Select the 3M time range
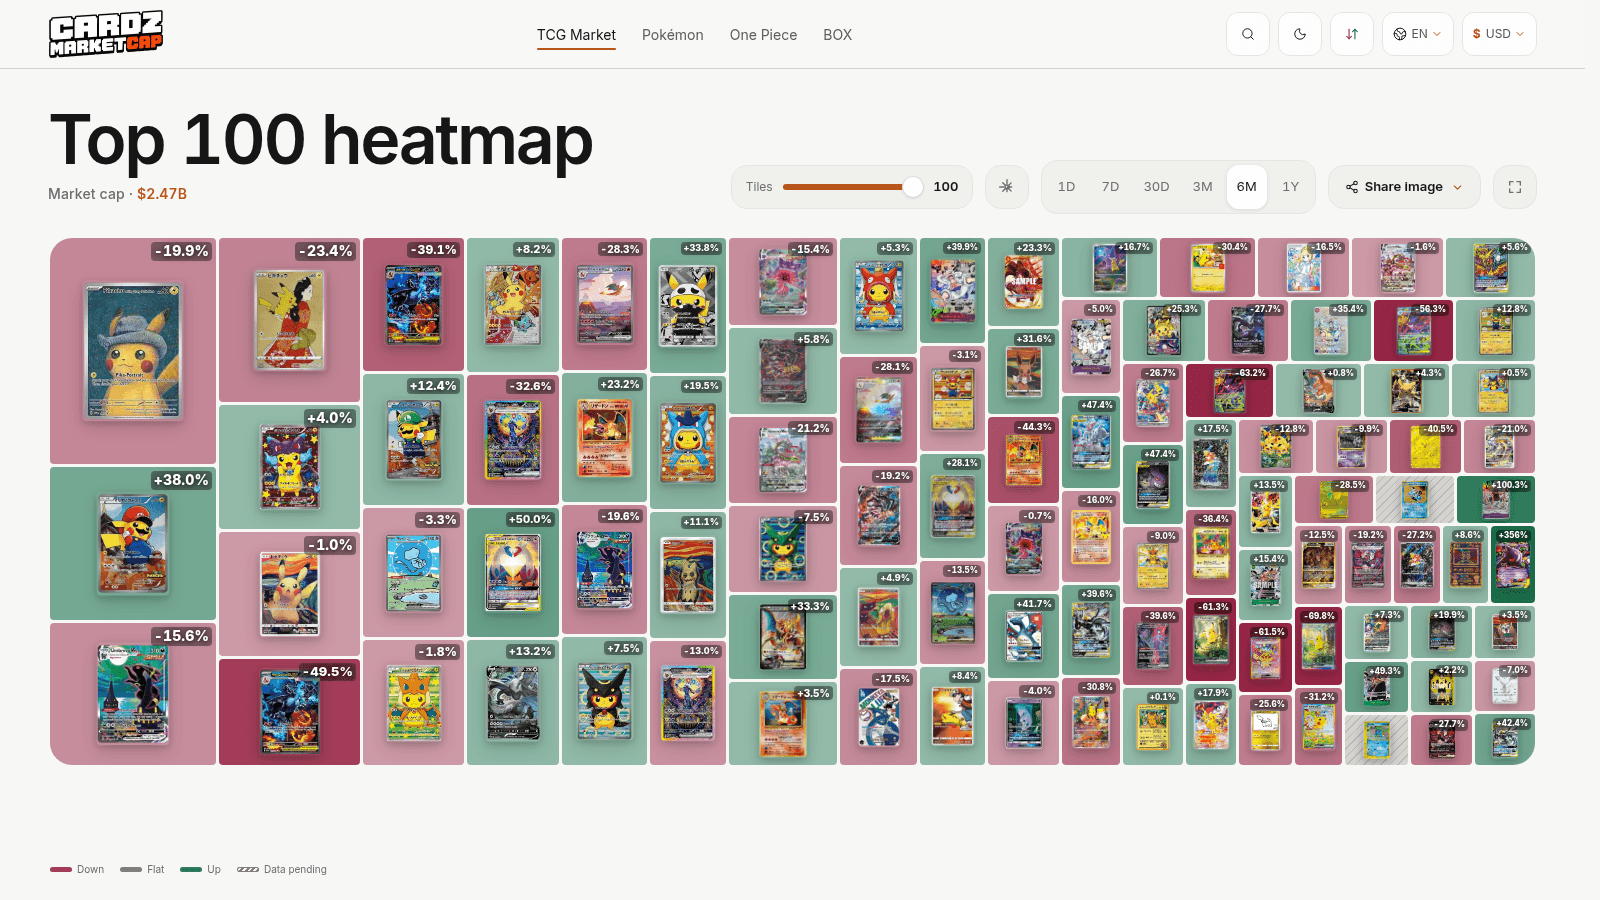This screenshot has height=900, width=1600. click(x=1203, y=187)
